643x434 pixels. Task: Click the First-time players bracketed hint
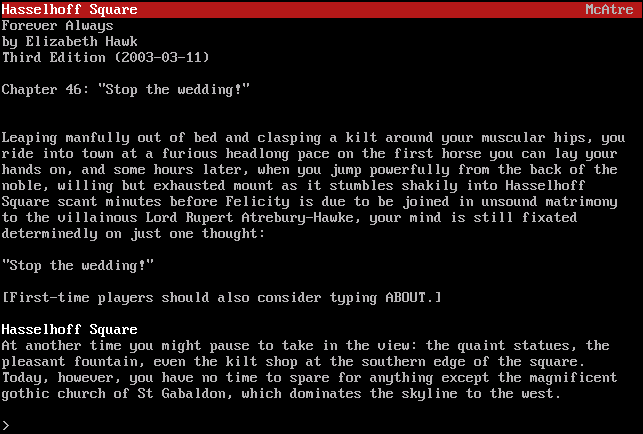[221, 297]
